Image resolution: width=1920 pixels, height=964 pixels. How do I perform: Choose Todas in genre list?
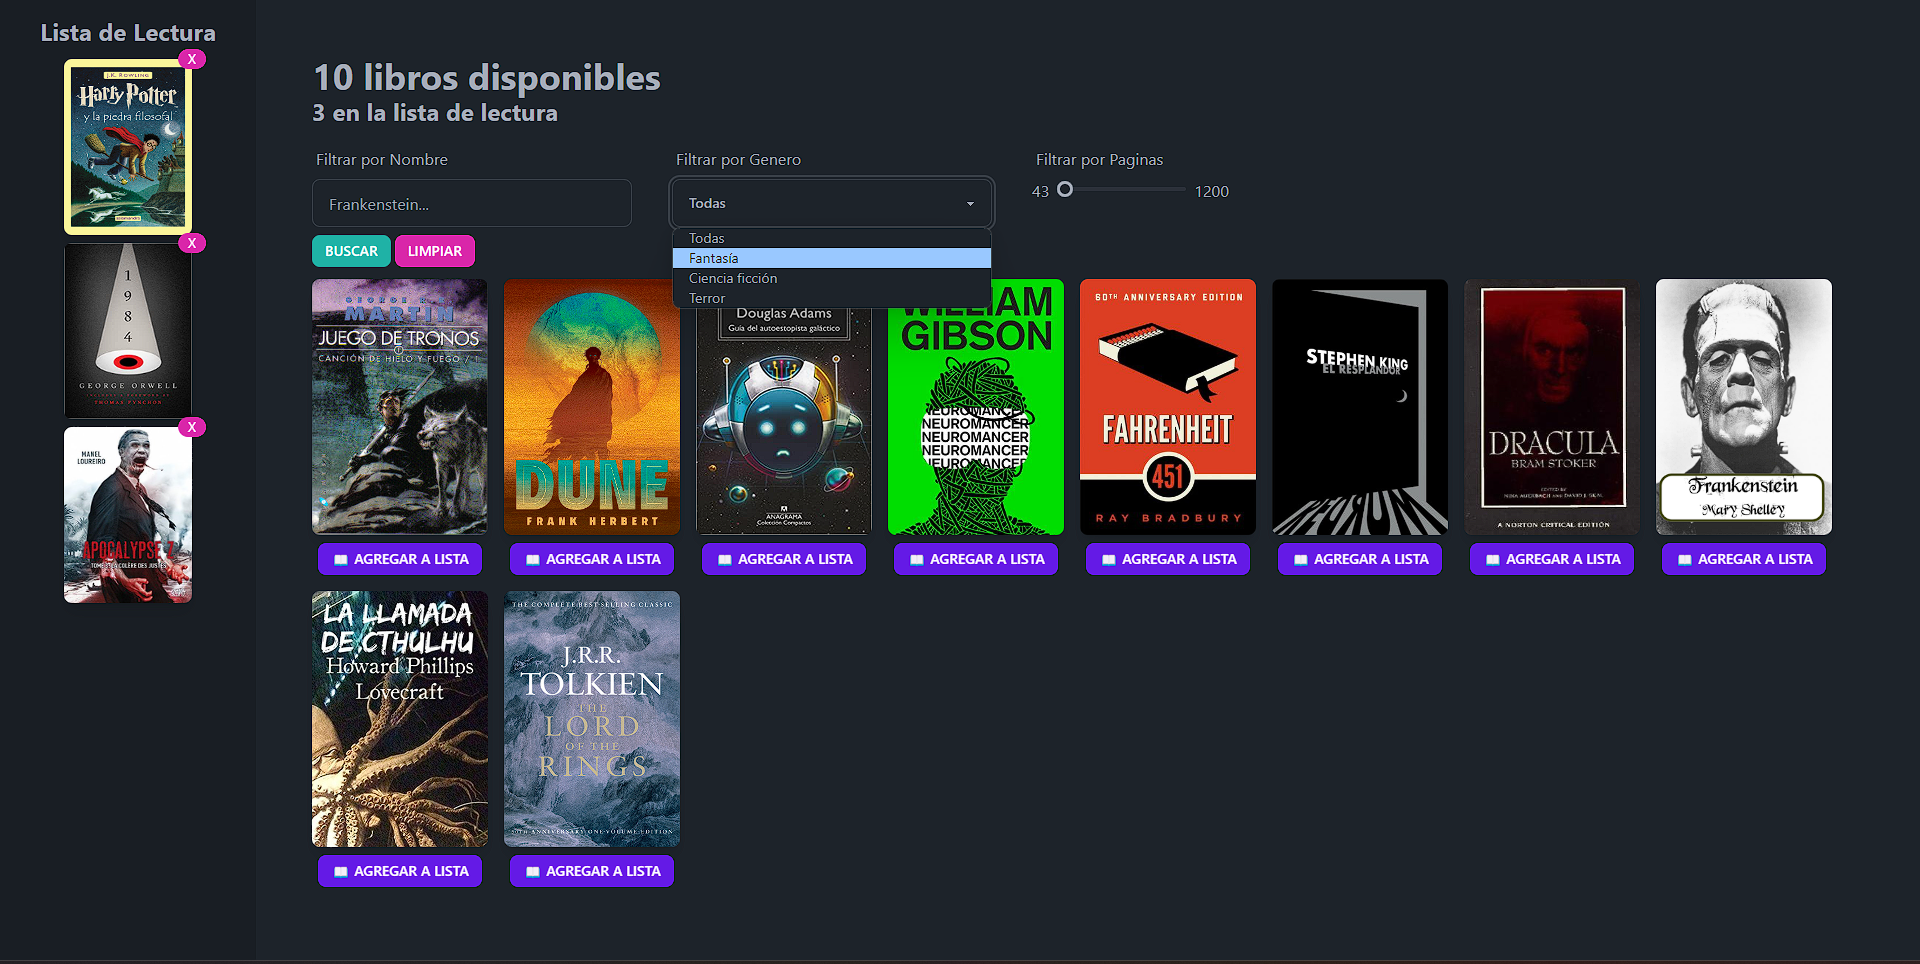coord(832,238)
